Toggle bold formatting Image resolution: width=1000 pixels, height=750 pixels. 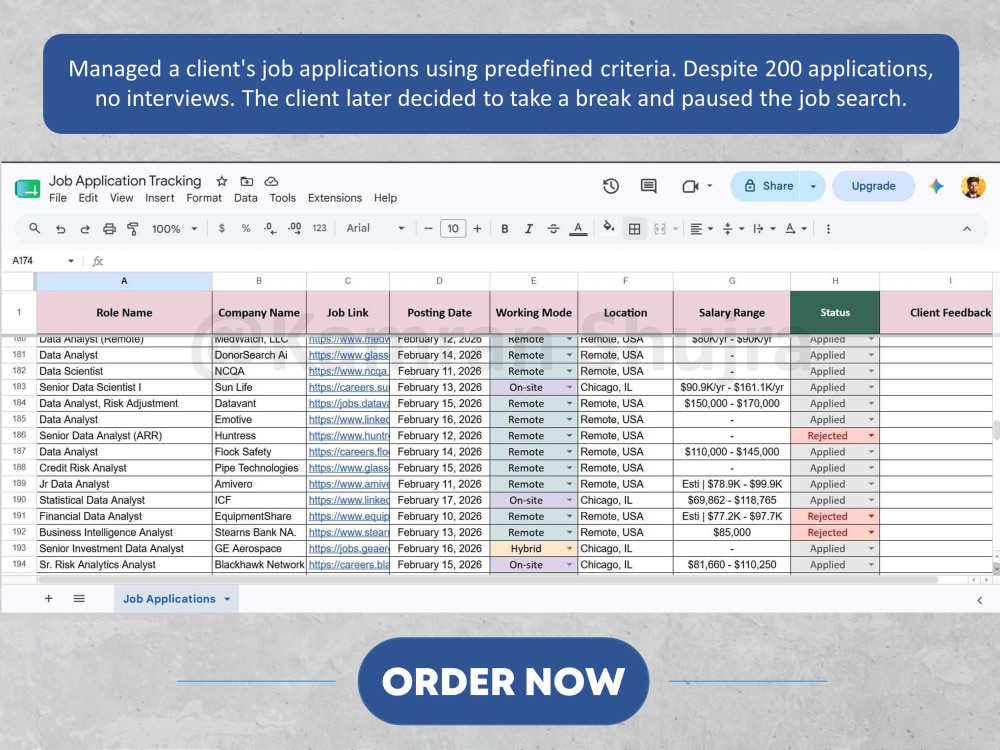[x=504, y=229]
